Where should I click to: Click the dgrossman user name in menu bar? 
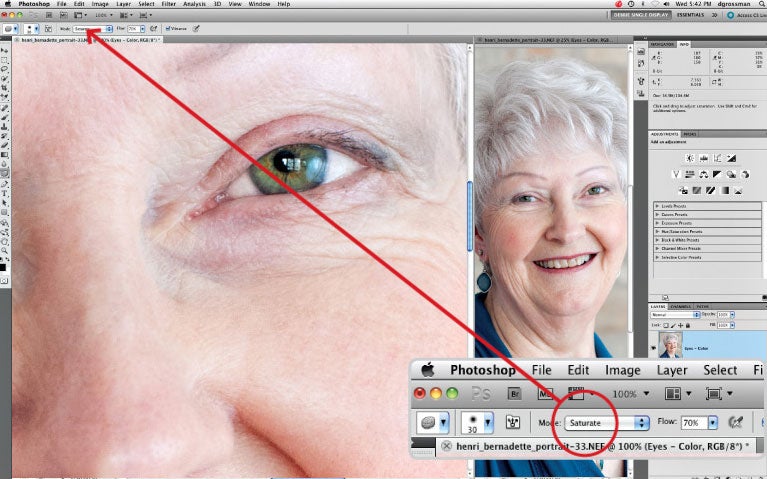(x=733, y=4)
